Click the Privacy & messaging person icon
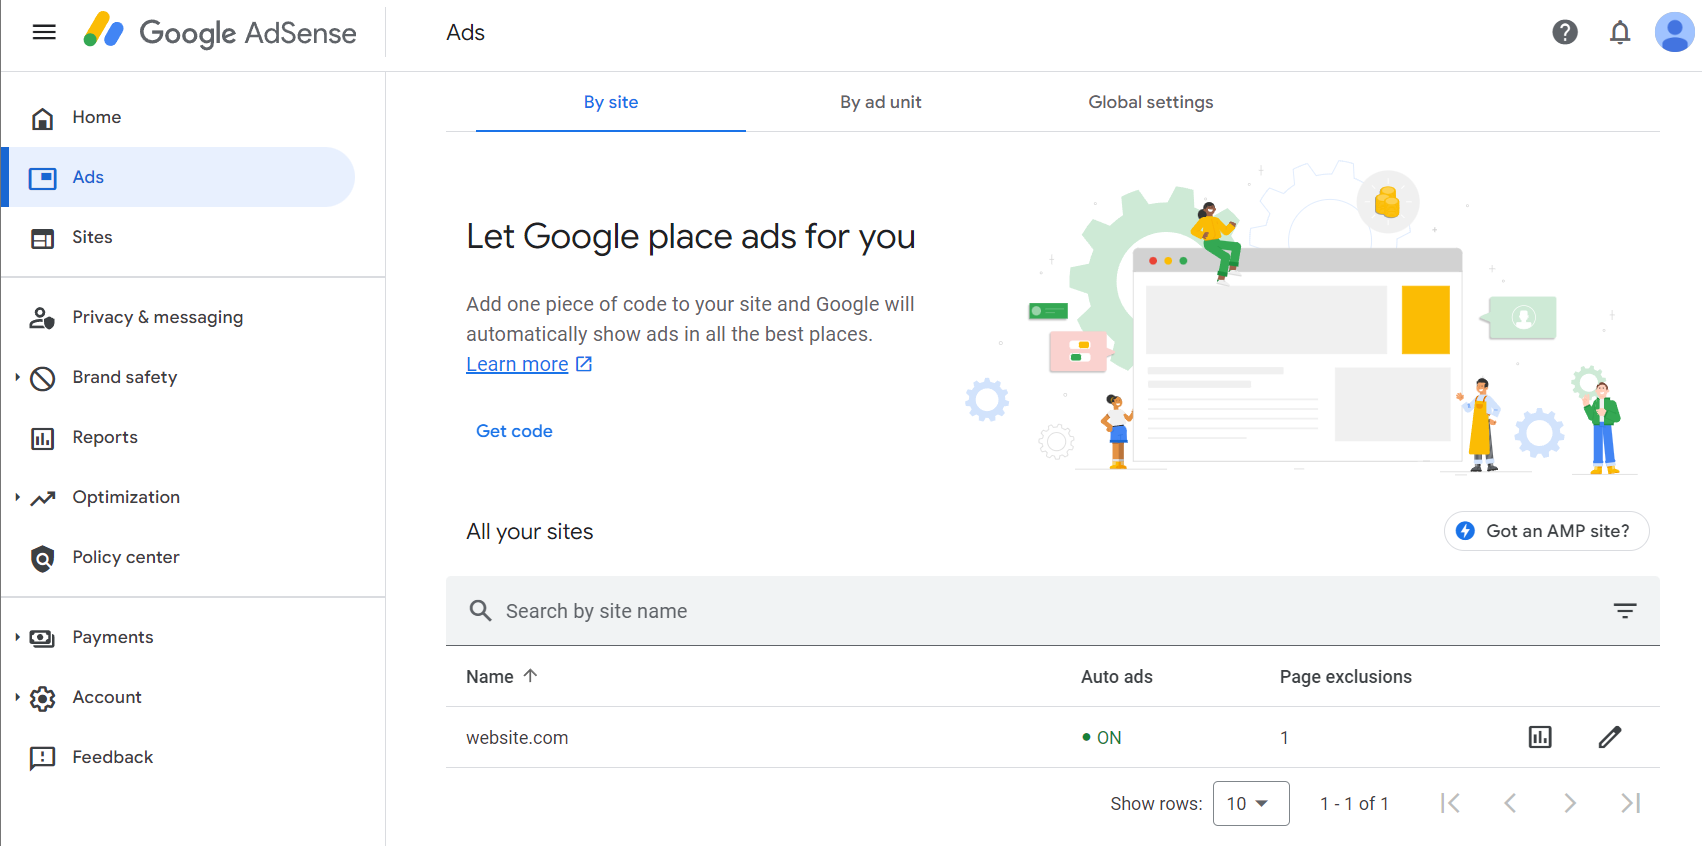The image size is (1702, 846). pyautogui.click(x=42, y=318)
